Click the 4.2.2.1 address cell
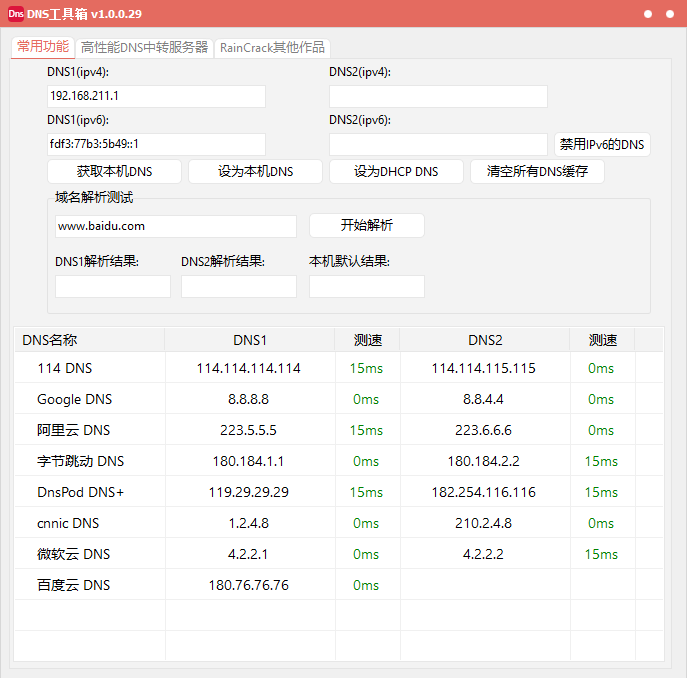The width and height of the screenshot is (687, 678). tap(249, 554)
